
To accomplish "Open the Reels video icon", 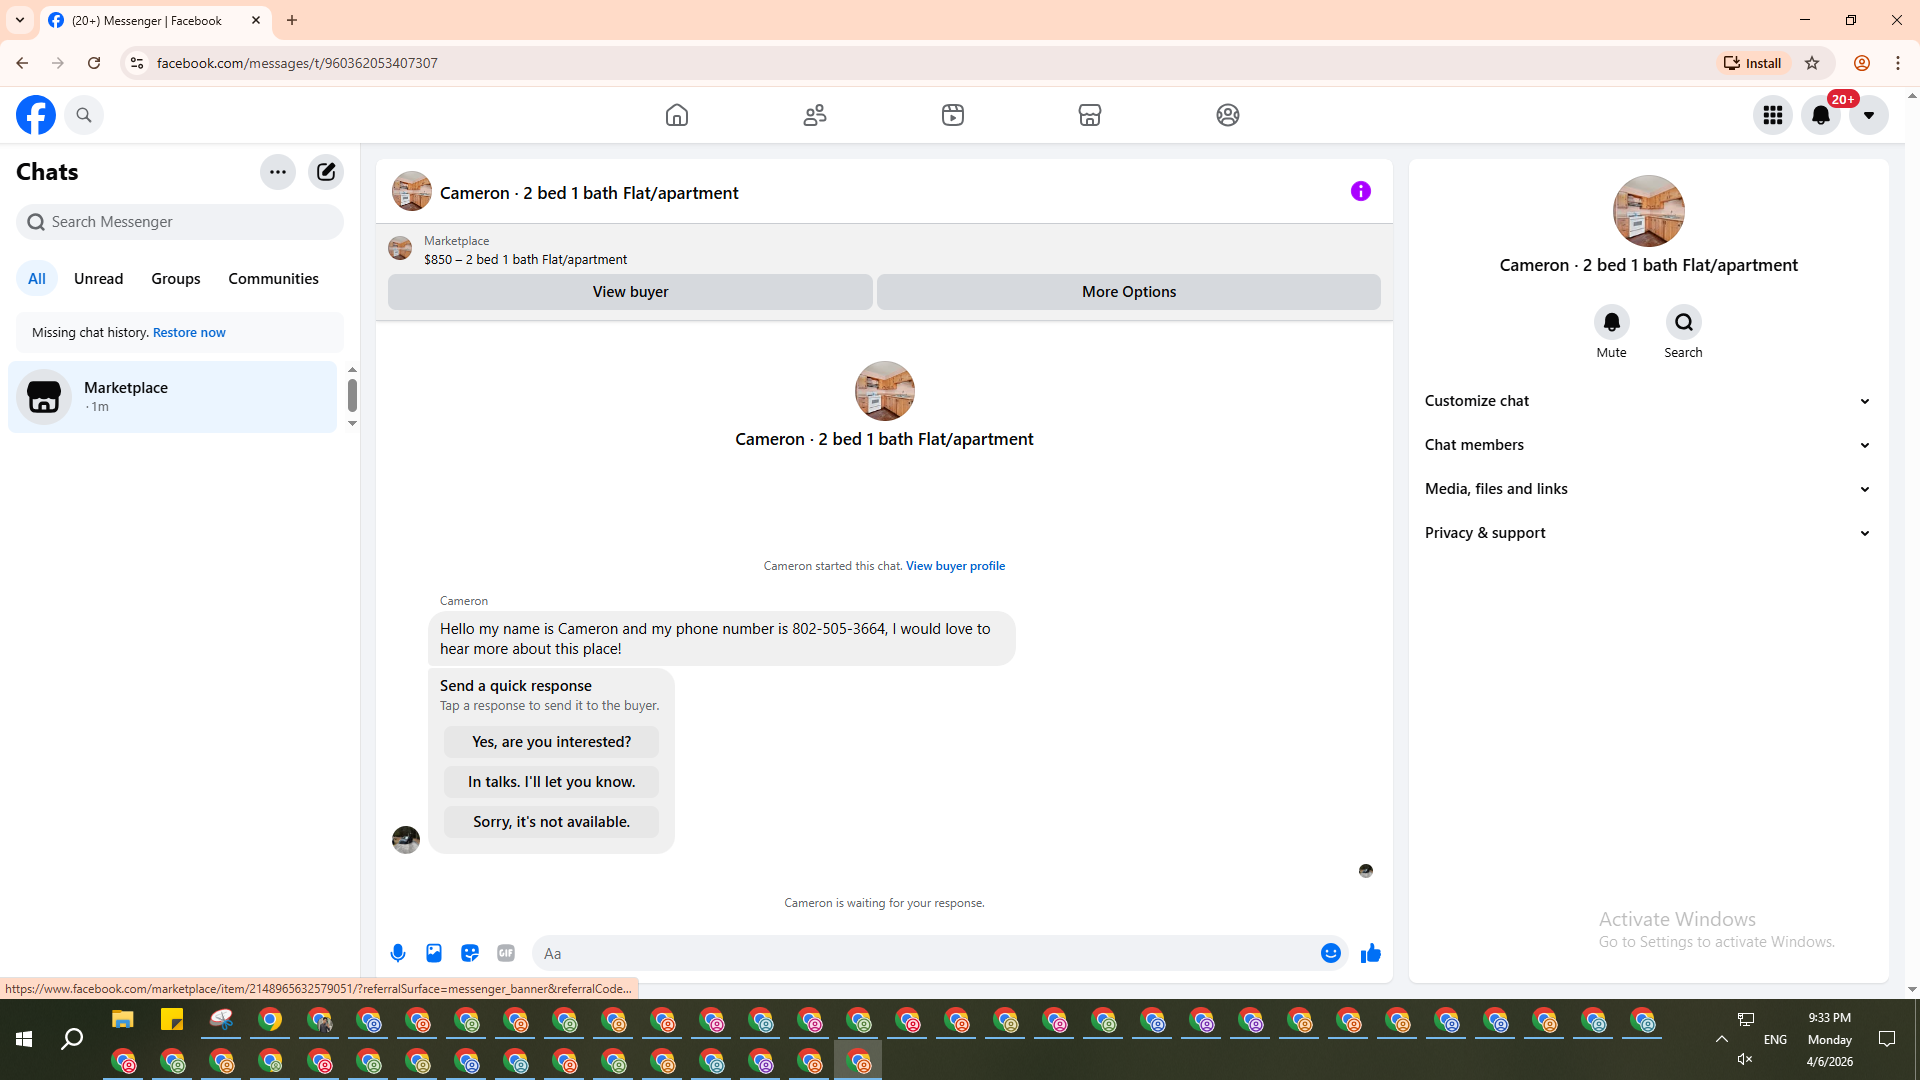I will [x=953, y=115].
